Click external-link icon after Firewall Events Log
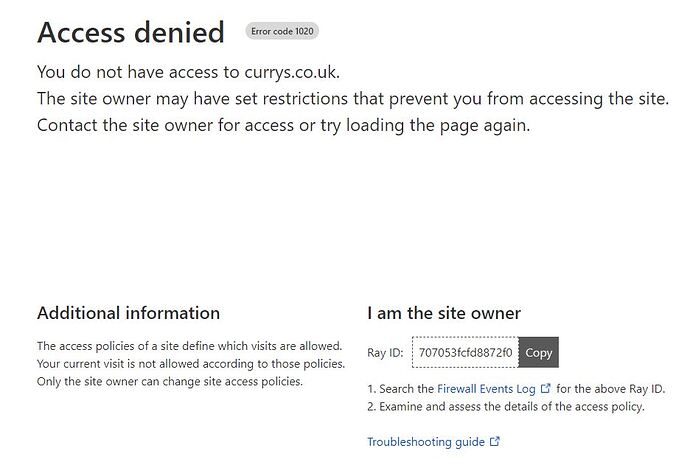 pos(546,388)
